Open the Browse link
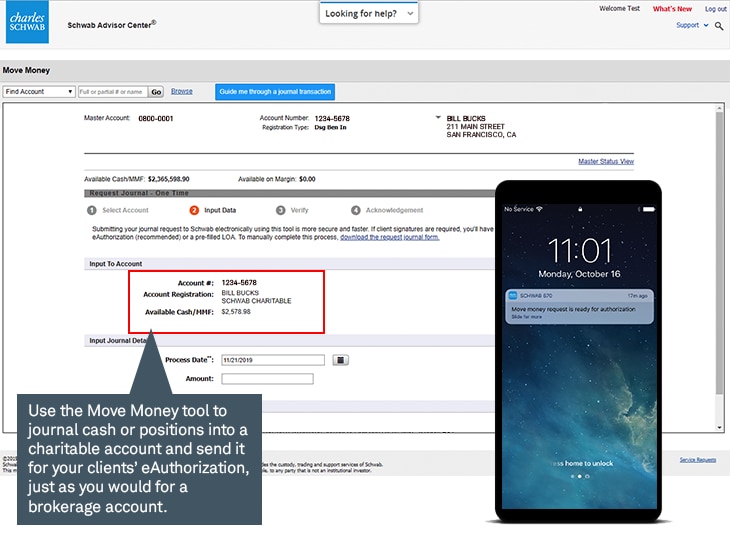 coord(182,91)
